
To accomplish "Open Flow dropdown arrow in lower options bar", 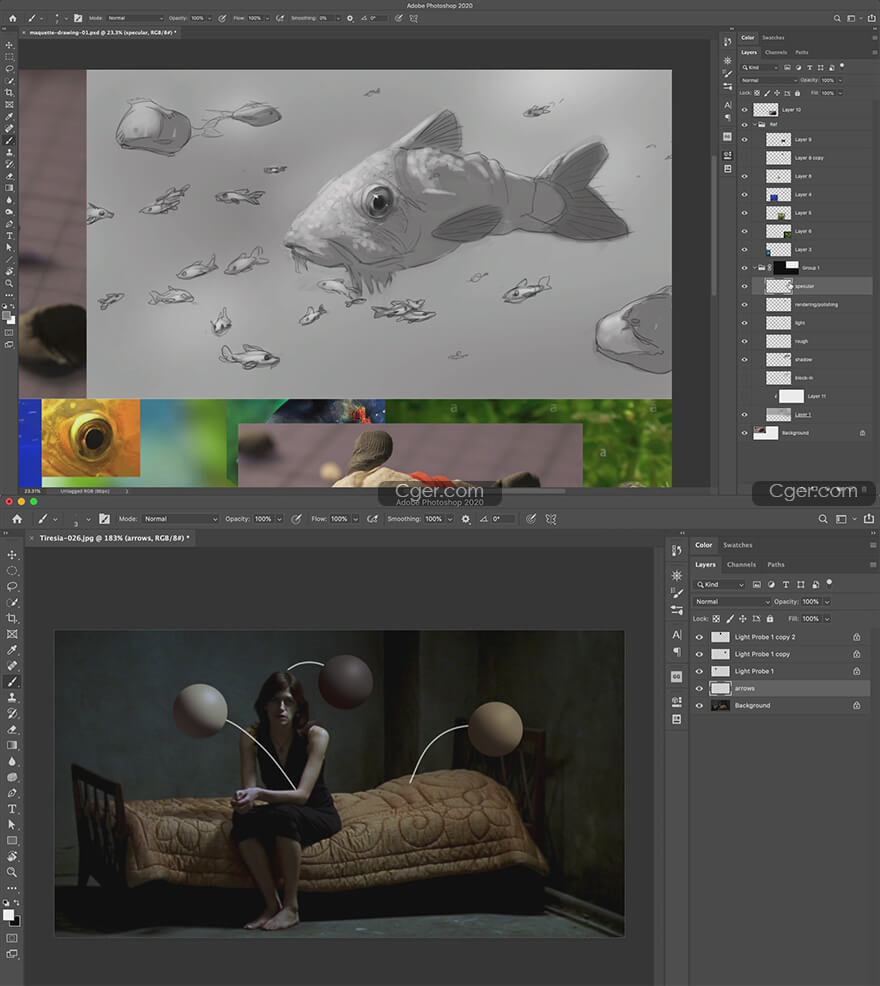I will coord(355,519).
